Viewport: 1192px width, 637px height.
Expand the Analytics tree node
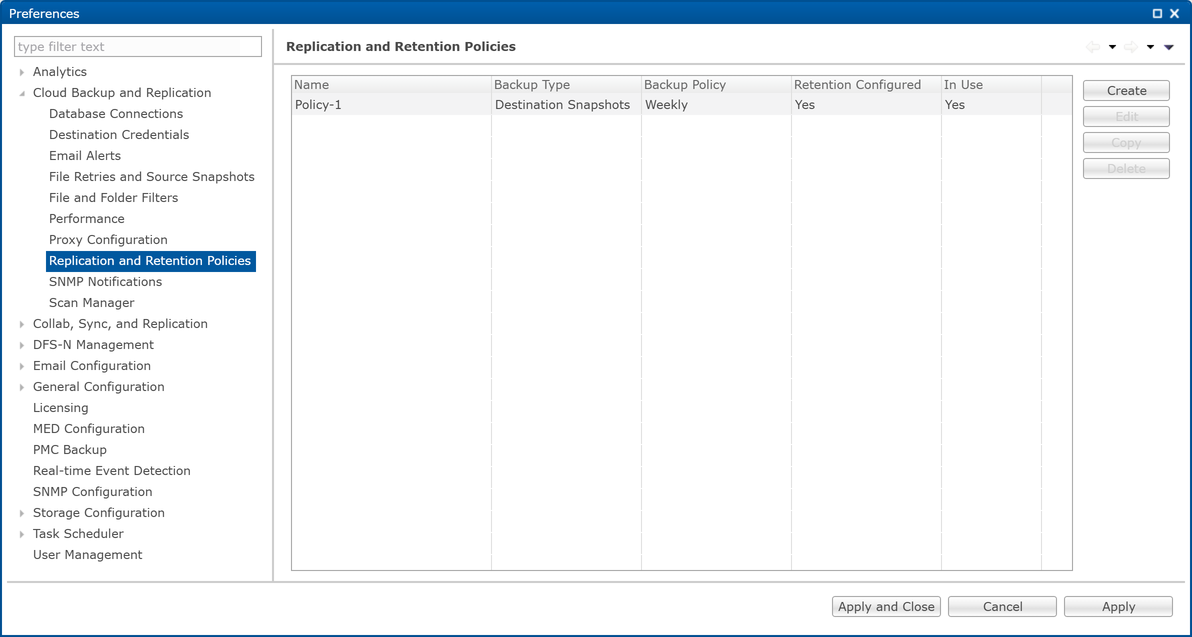[x=23, y=72]
